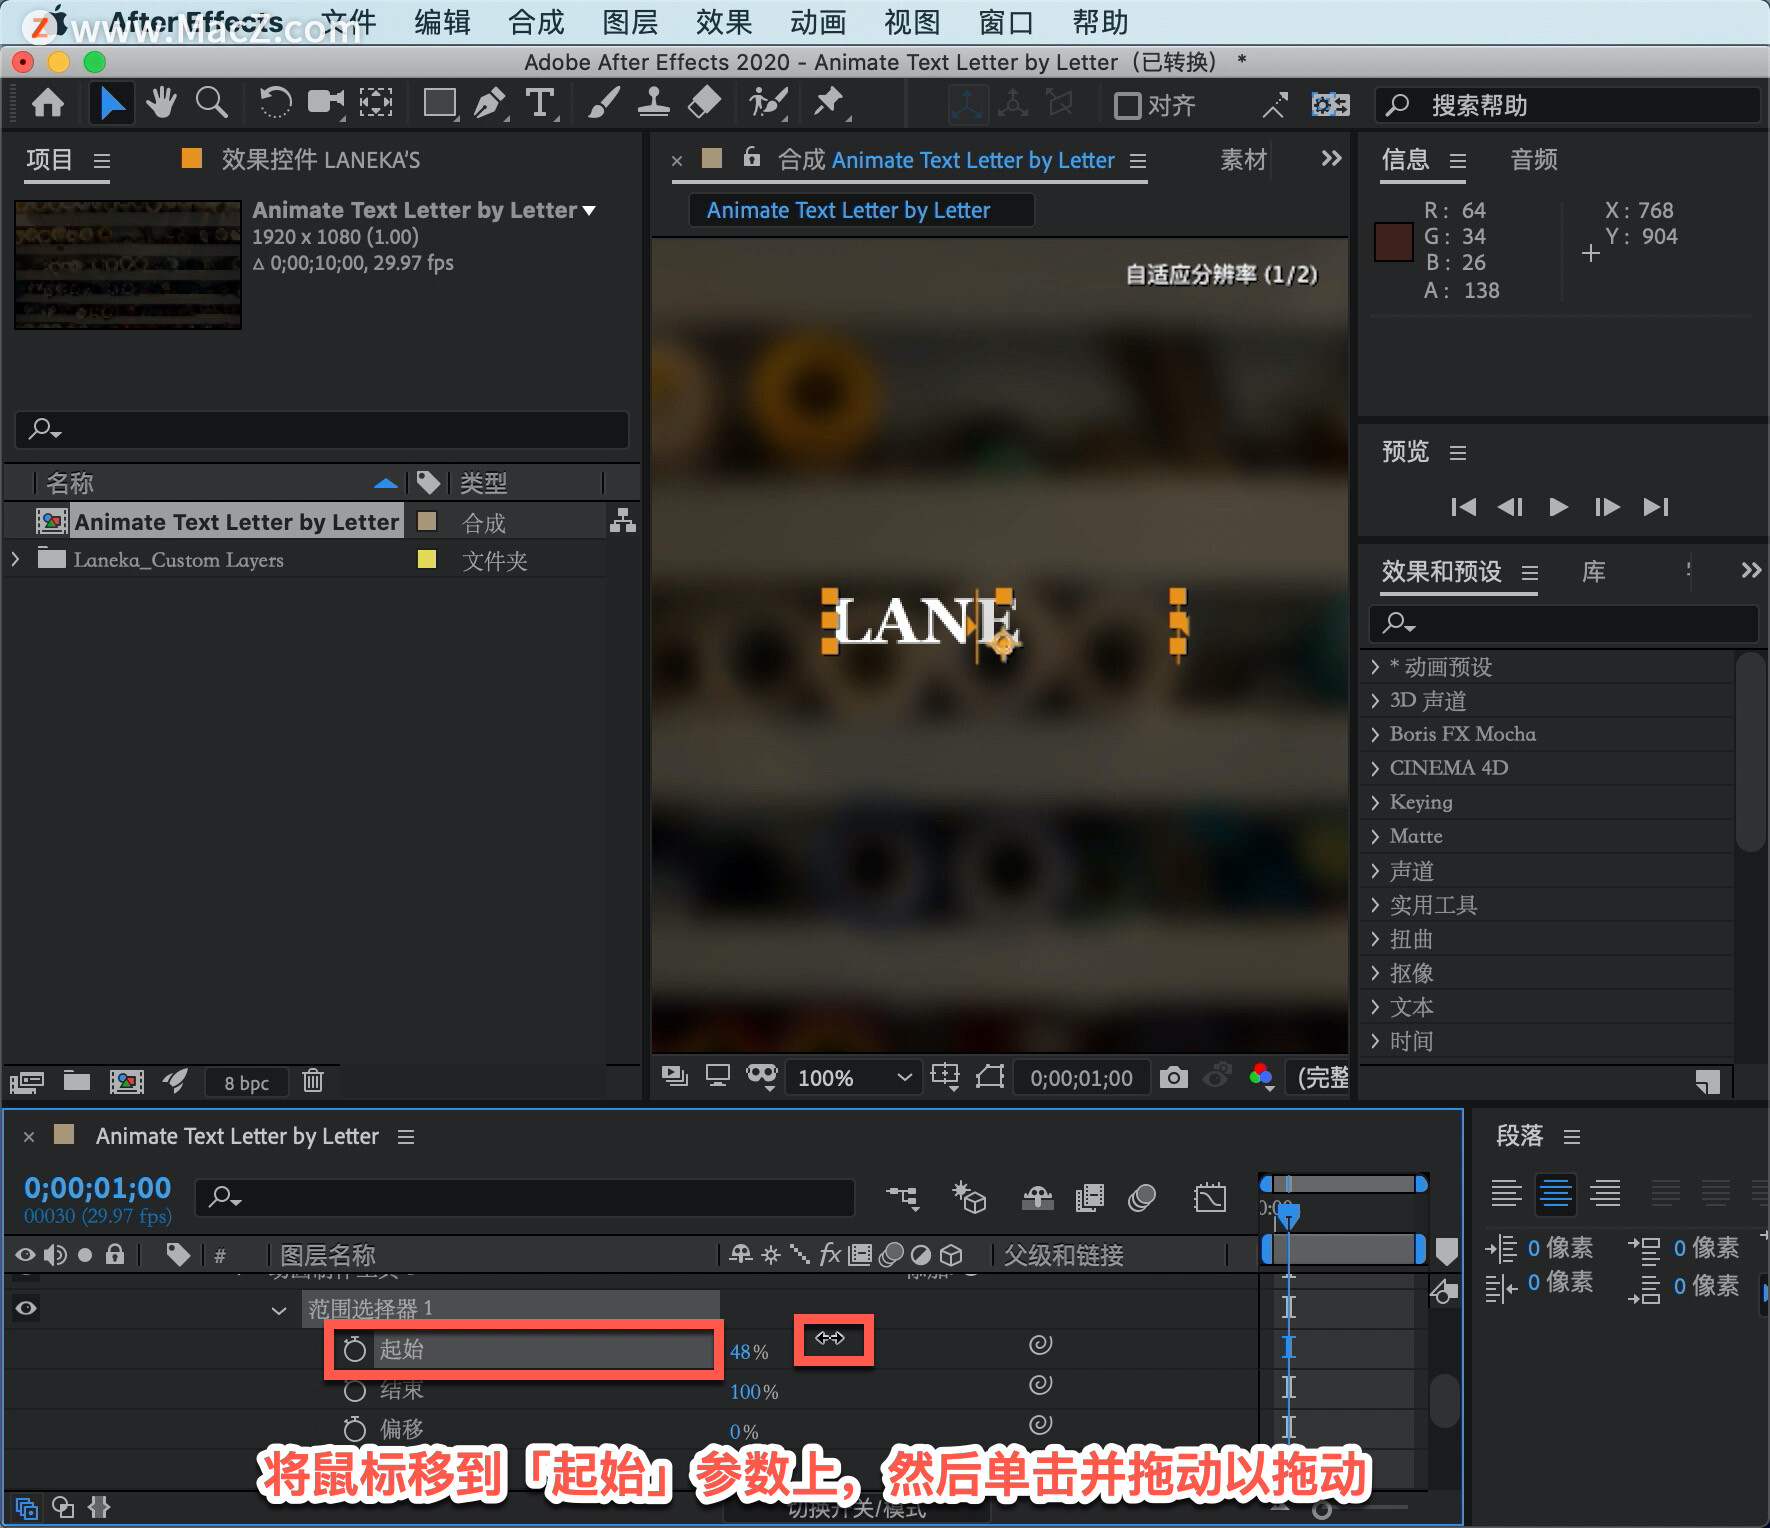Select the Camera tool
The width and height of the screenshot is (1770, 1528).
point(325,103)
